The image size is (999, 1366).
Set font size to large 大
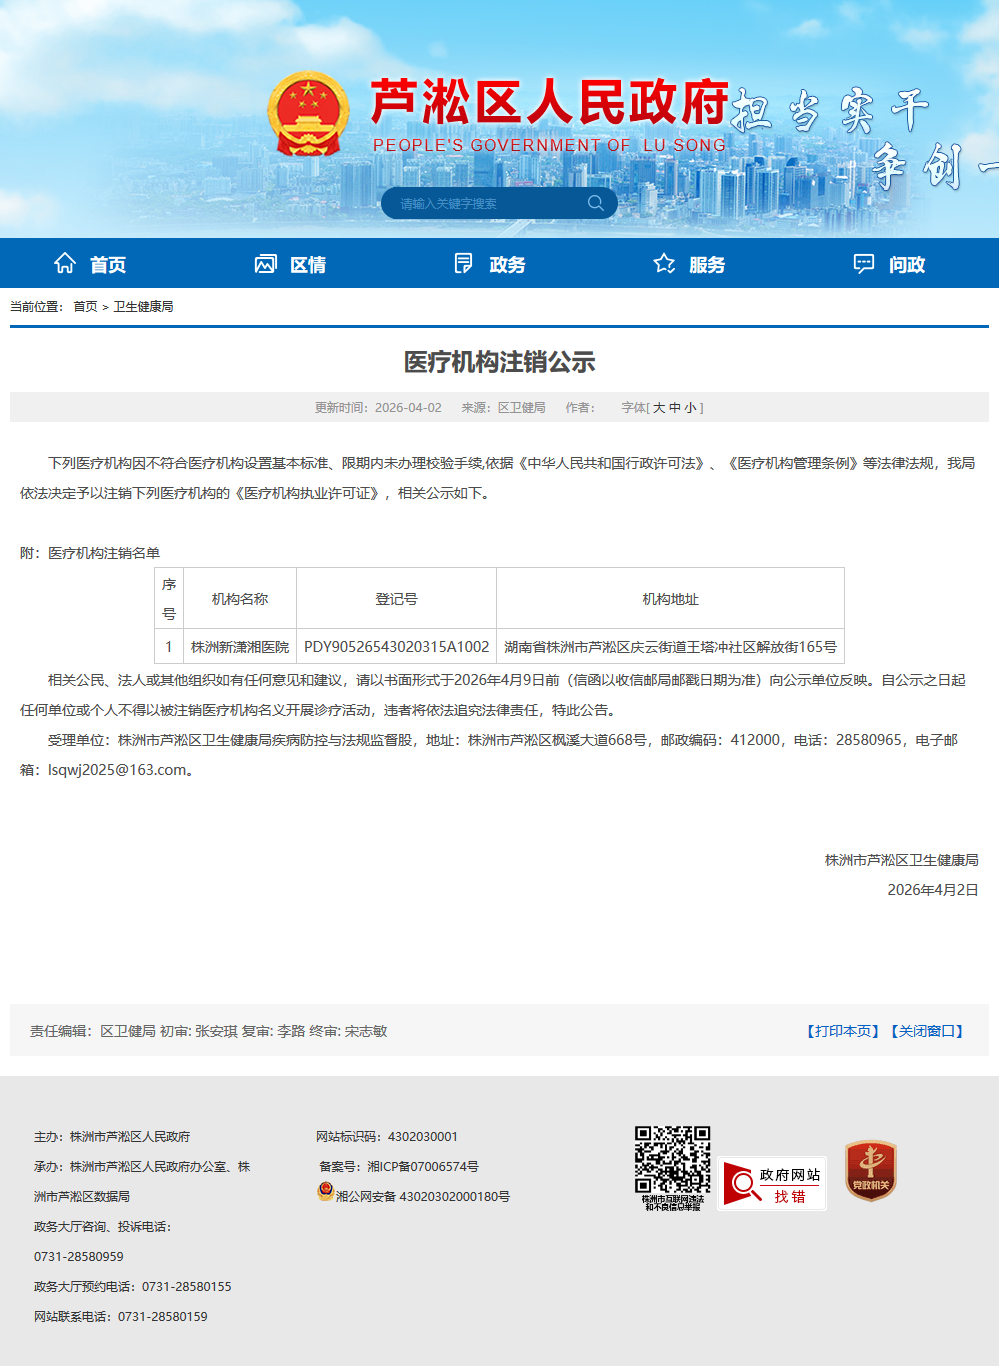pyautogui.click(x=659, y=408)
